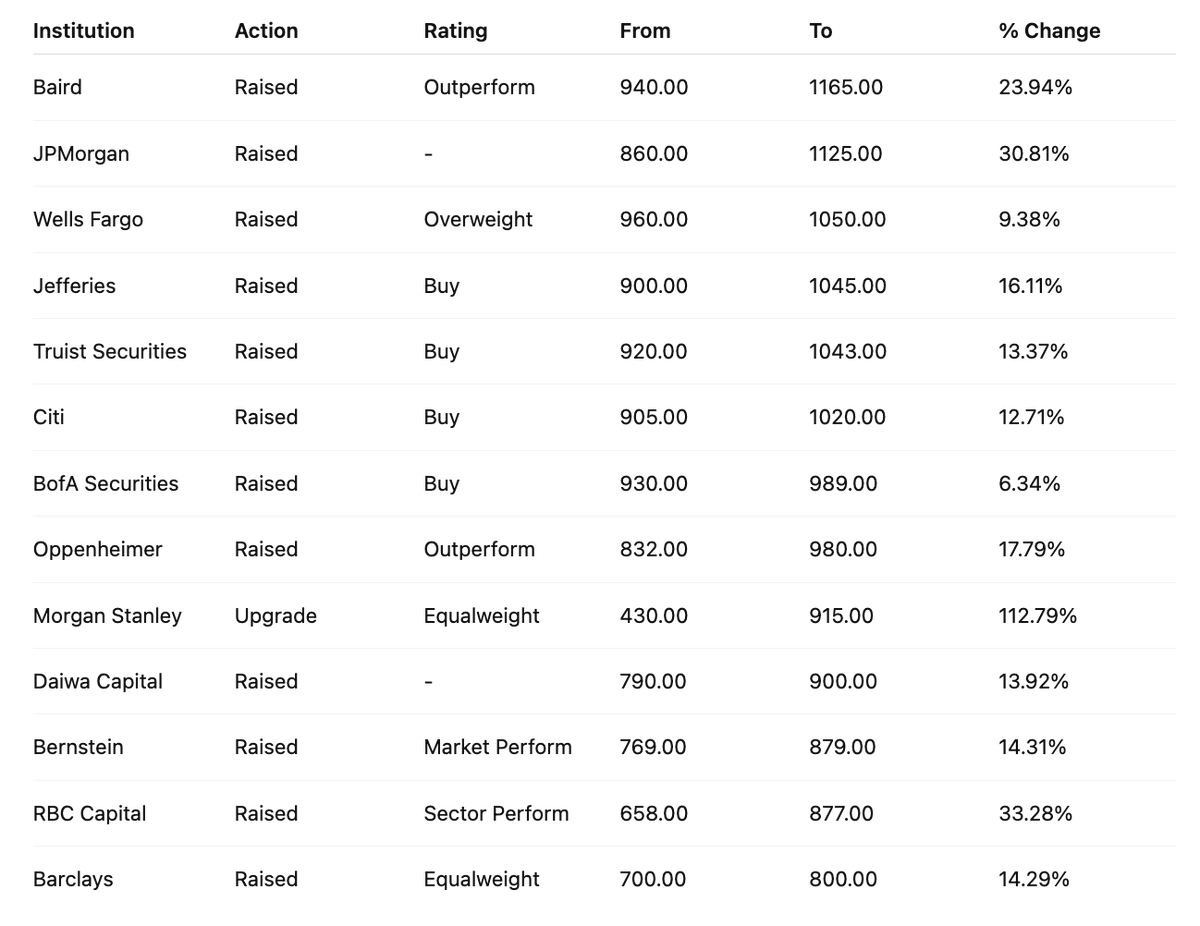
Task: Select the Action column header
Action: click(x=266, y=31)
